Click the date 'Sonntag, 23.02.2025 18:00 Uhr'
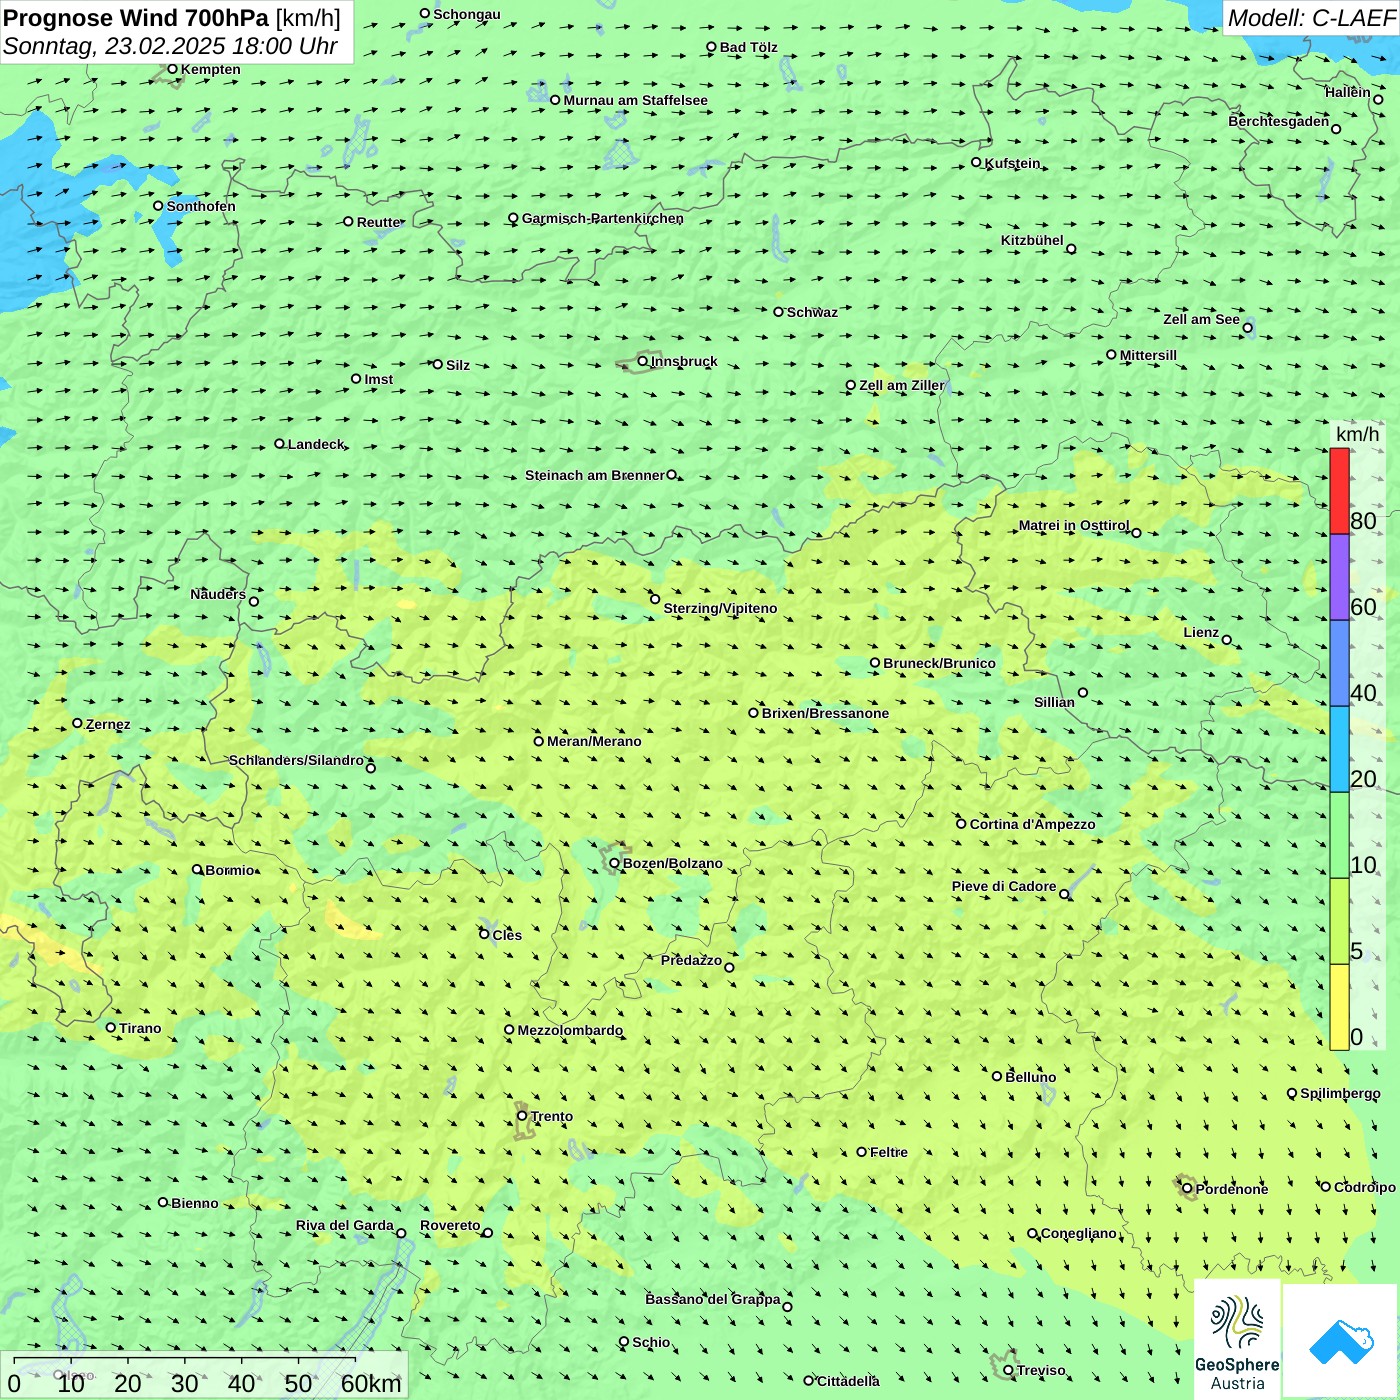Screen dimensions: 1400x1400 pos(170,46)
